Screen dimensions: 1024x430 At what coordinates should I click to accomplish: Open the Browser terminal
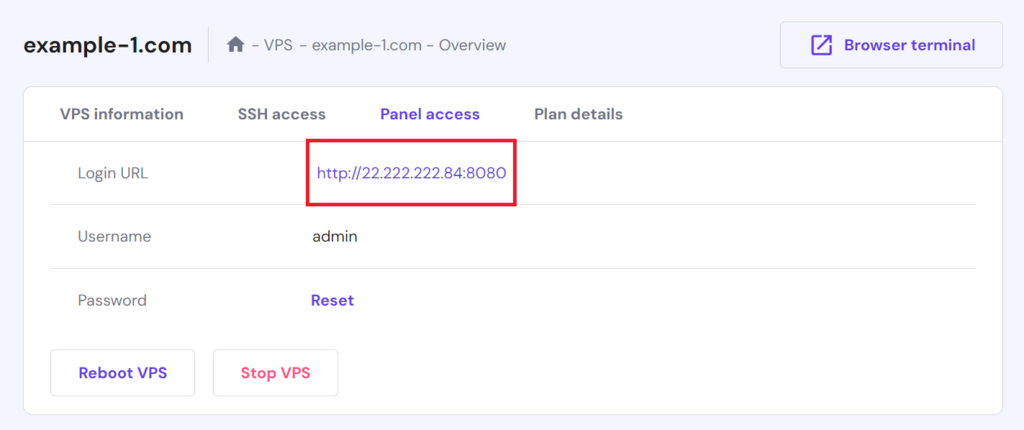click(891, 45)
